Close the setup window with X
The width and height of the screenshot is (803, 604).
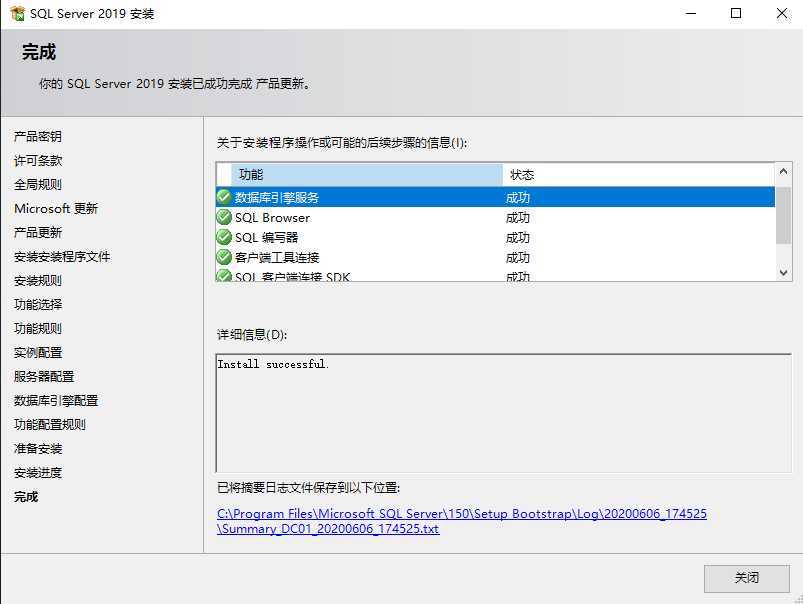point(781,13)
